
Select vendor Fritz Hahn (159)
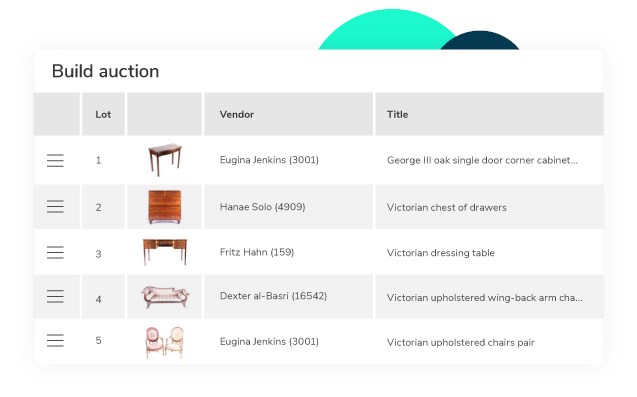[257, 252]
